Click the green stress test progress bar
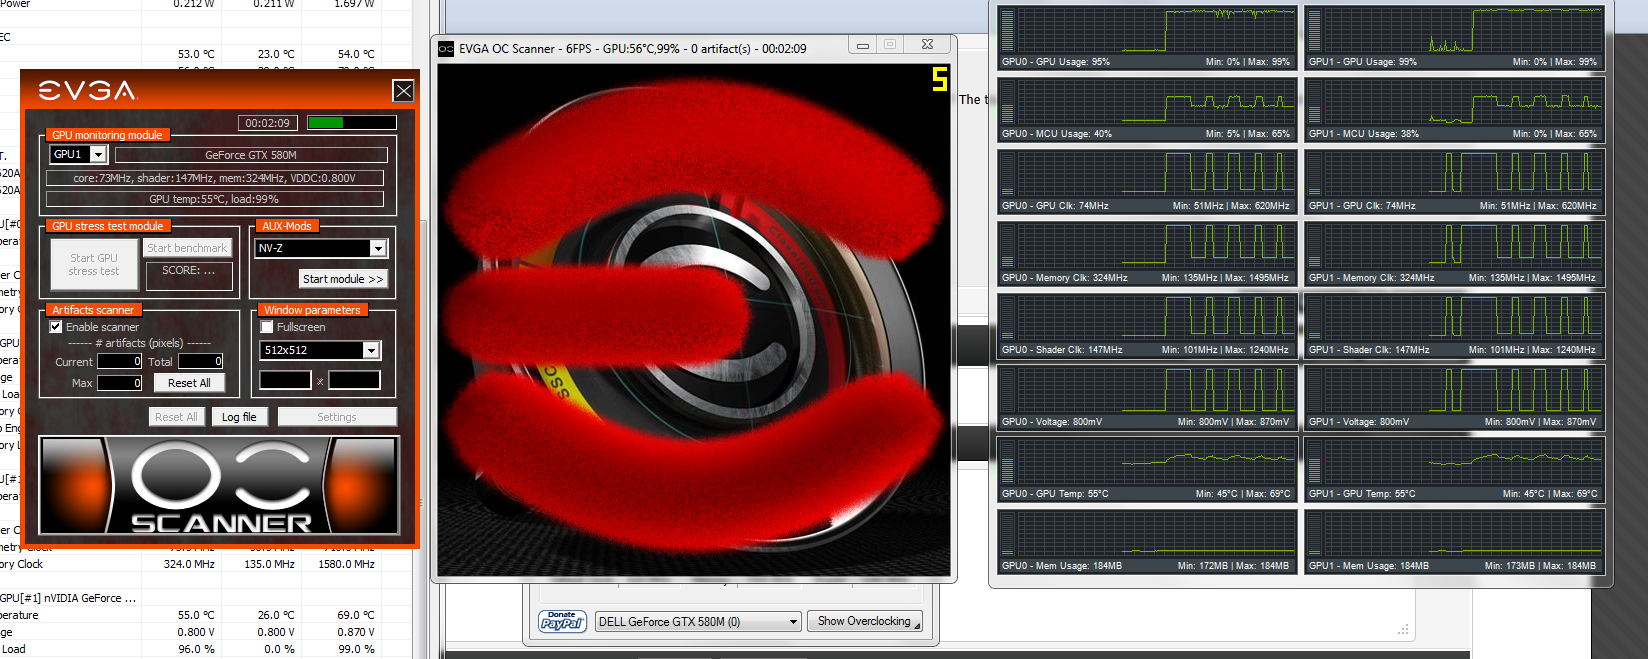 pyautogui.click(x=352, y=122)
